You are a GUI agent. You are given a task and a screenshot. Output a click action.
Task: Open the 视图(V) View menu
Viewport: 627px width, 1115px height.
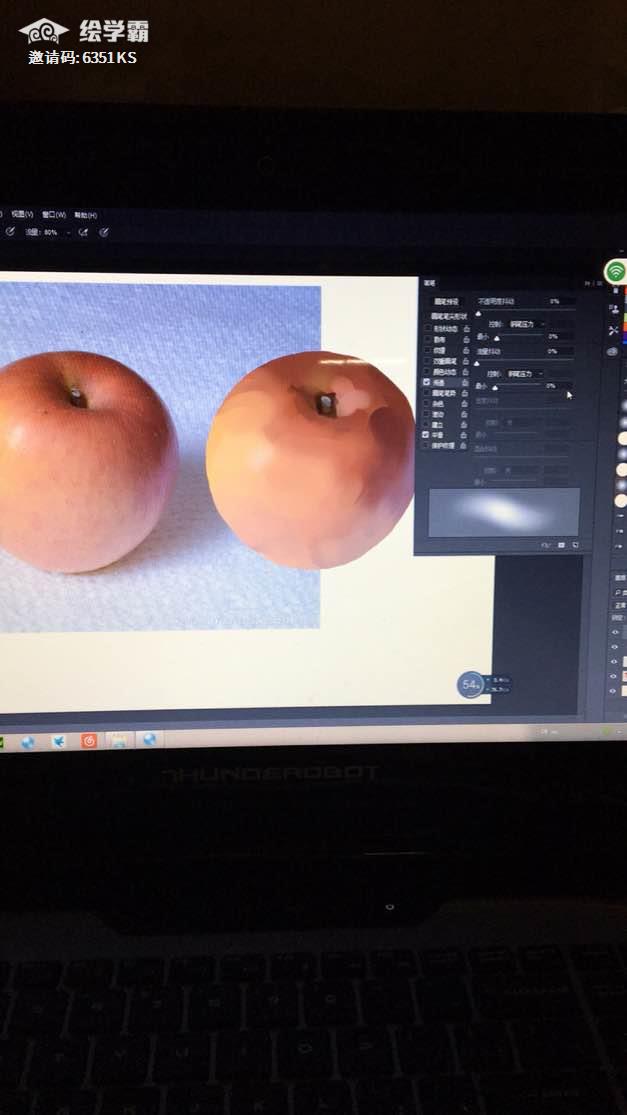tap(22, 213)
